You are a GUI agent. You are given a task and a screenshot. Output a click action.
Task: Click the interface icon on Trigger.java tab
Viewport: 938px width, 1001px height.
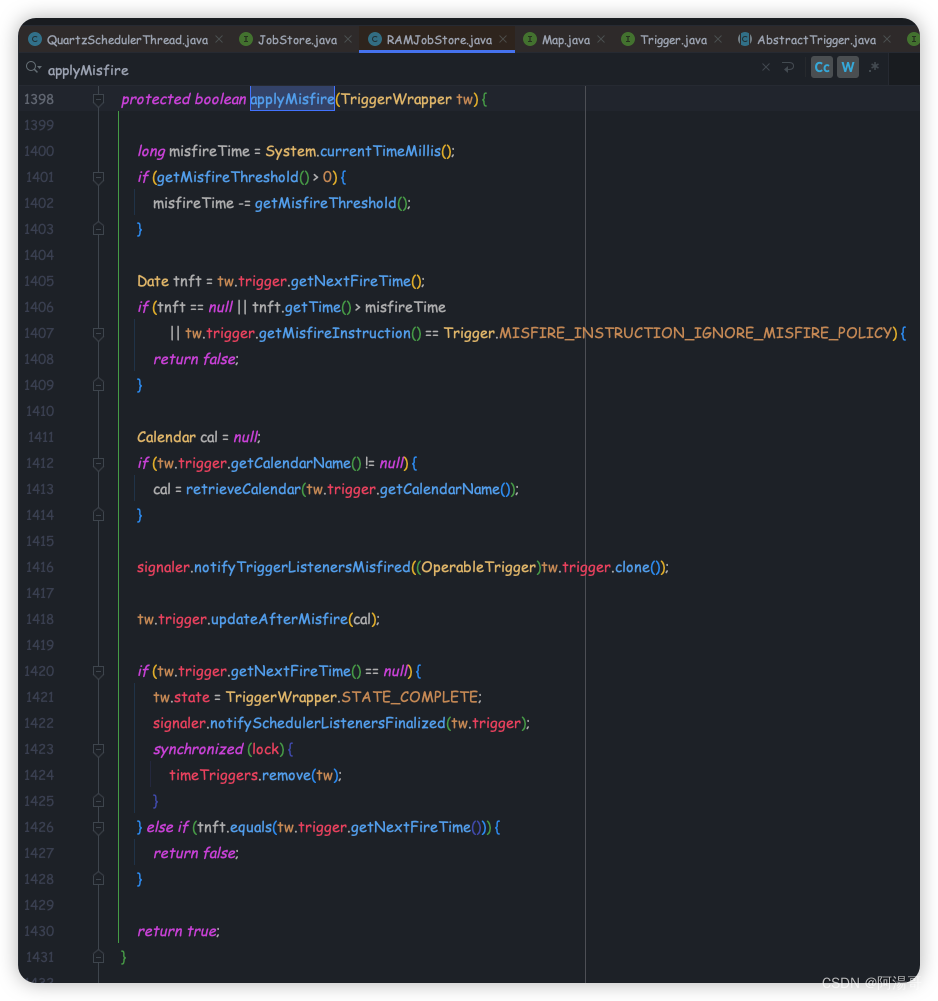point(628,39)
